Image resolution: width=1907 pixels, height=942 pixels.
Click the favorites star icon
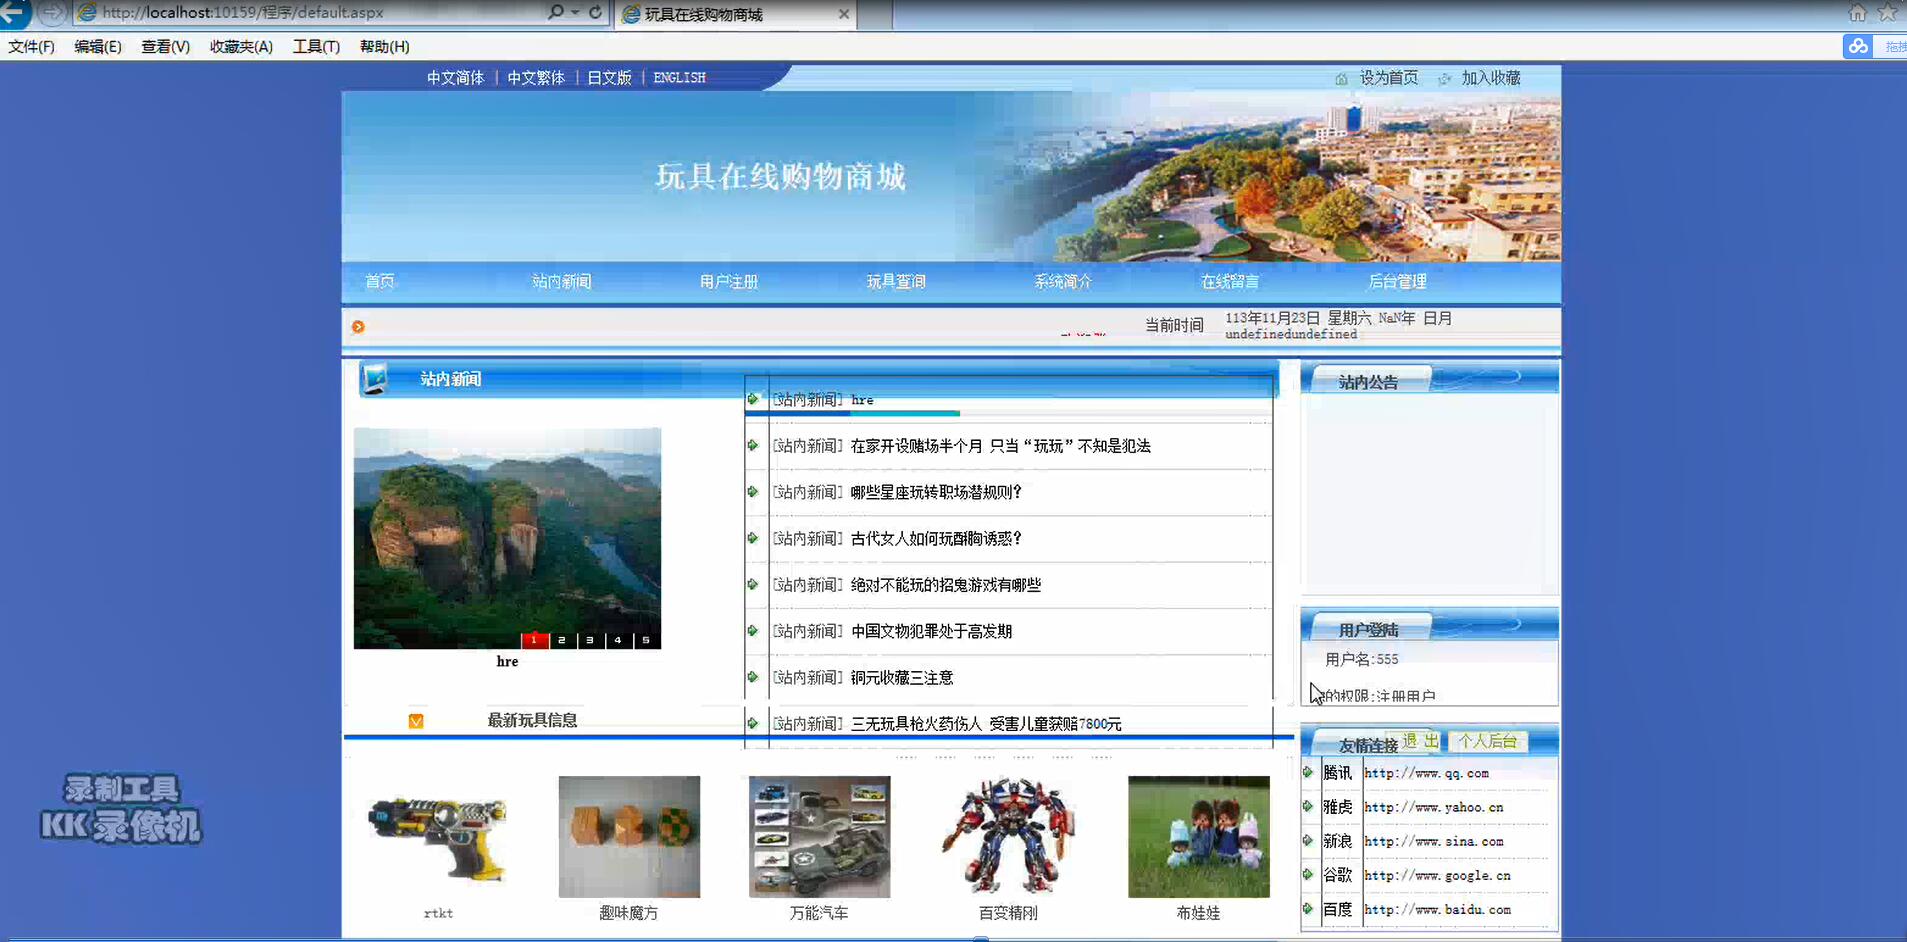tap(1888, 12)
